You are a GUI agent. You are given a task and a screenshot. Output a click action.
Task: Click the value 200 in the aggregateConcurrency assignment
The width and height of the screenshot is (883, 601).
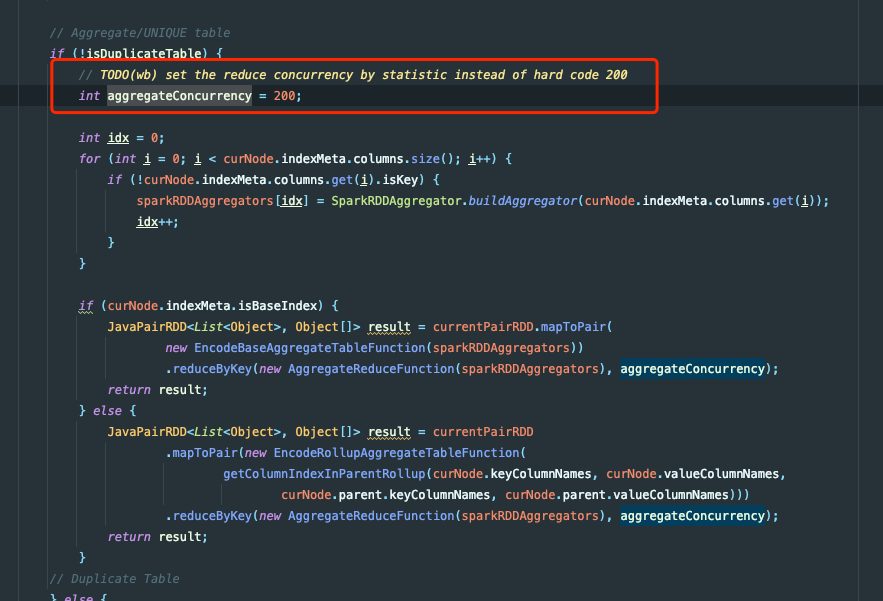point(284,96)
